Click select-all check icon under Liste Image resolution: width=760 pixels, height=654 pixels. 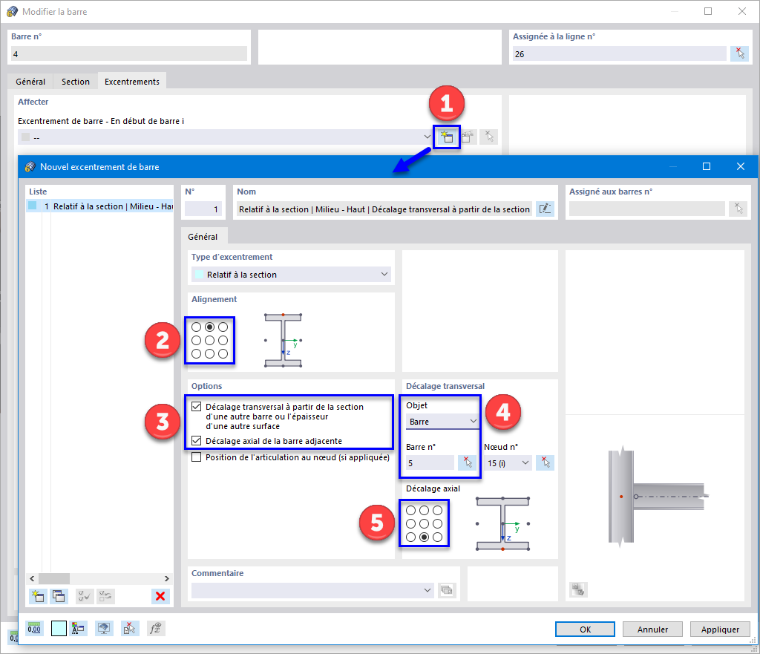tap(84, 596)
